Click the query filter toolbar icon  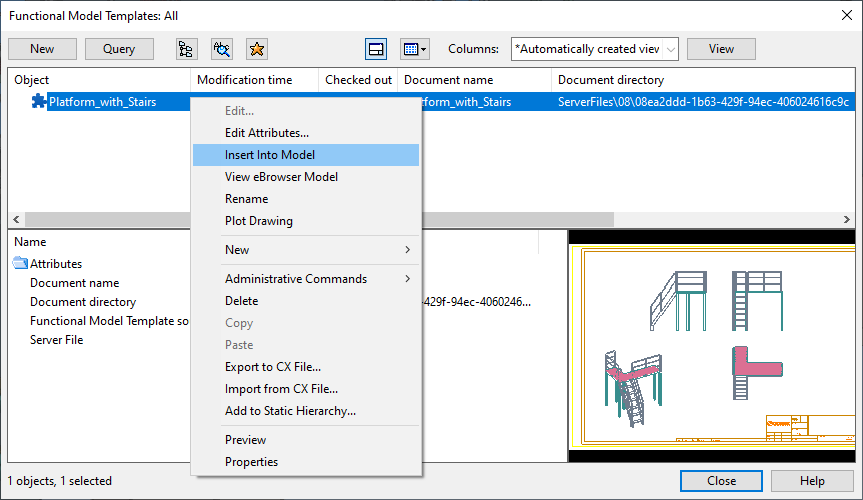221,49
